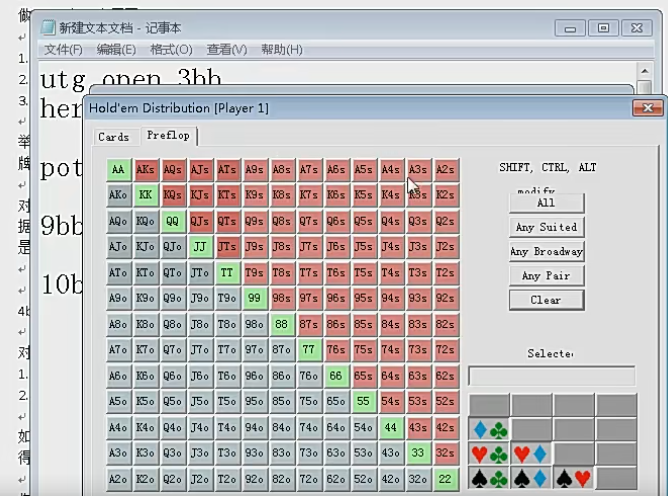The width and height of the screenshot is (668, 496).
Task: Open the 文件(F) menu in Notepad
Action: pyautogui.click(x=63, y=49)
